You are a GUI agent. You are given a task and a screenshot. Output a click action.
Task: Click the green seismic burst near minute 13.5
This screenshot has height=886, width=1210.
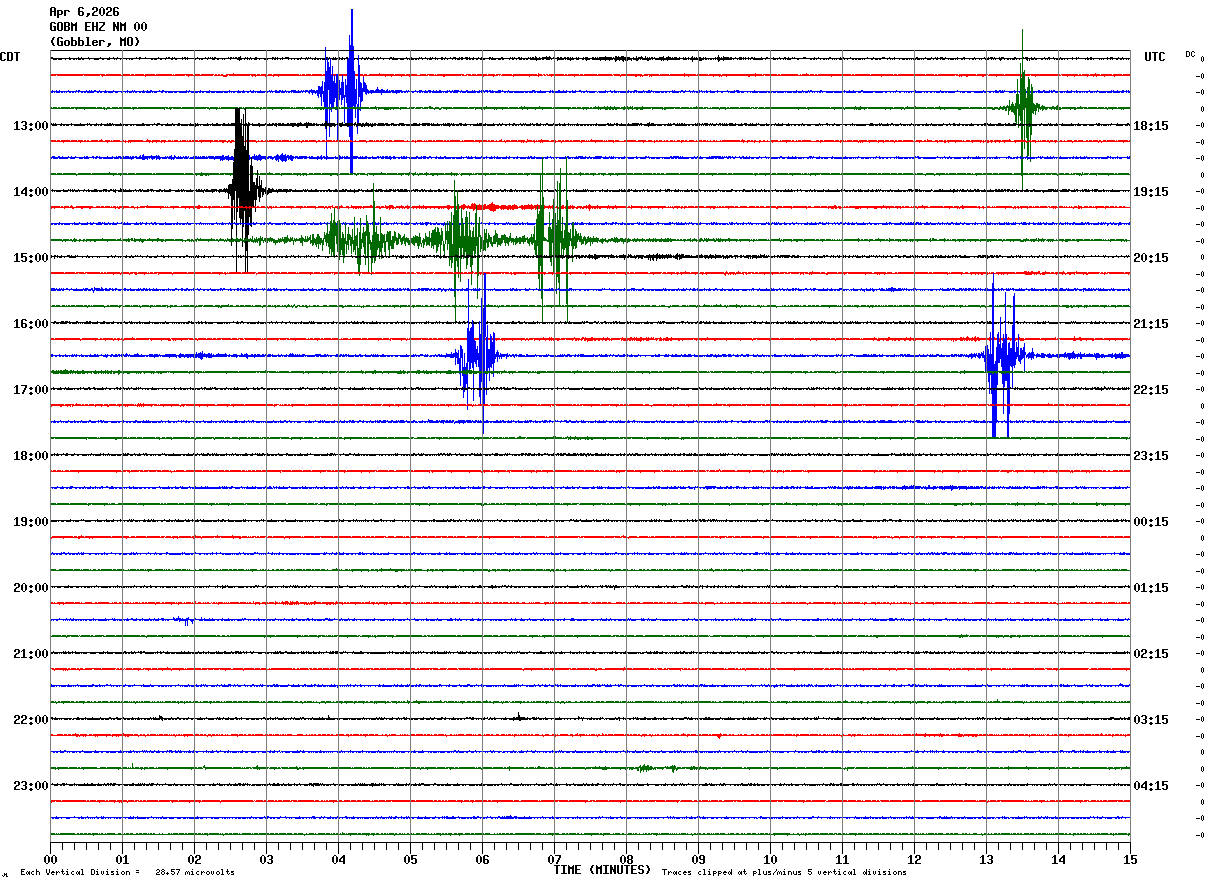[1024, 107]
